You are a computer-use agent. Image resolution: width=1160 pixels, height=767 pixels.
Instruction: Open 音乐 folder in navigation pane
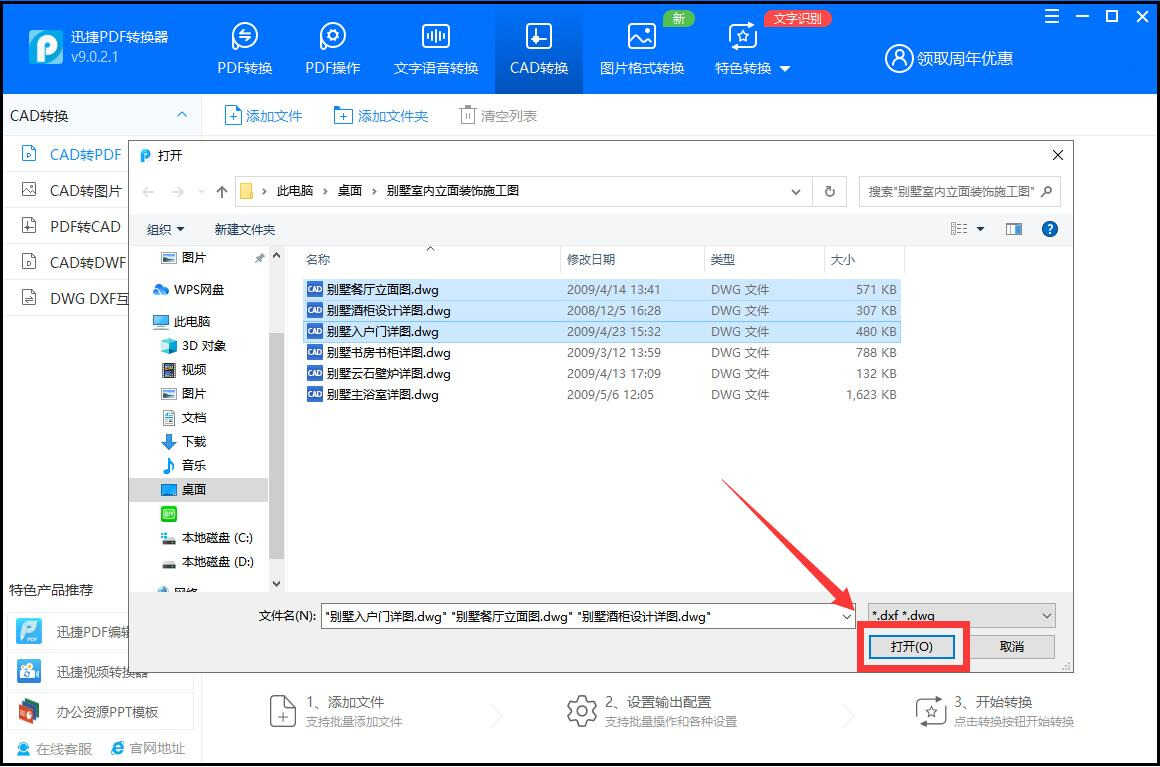click(184, 465)
